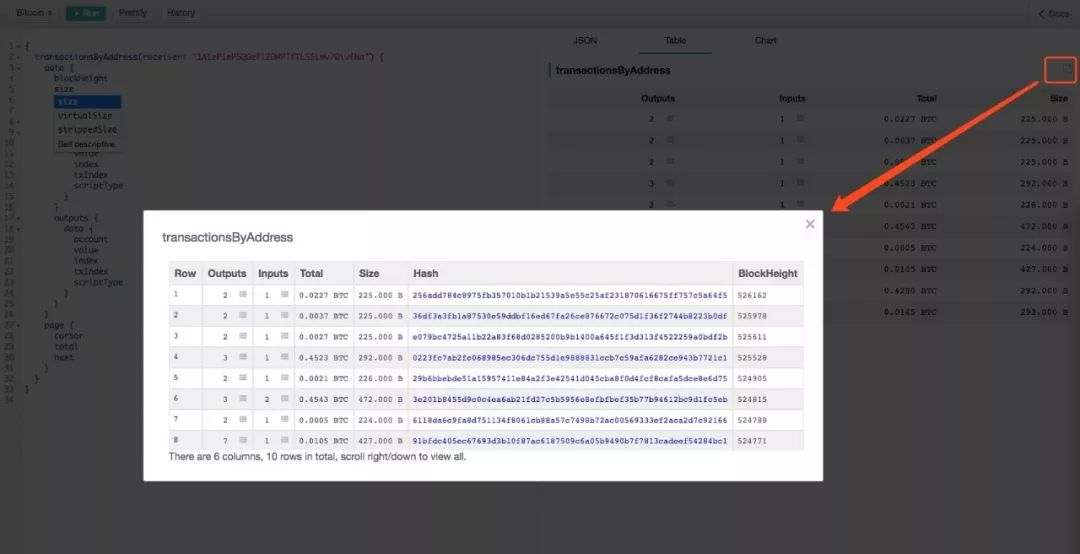Click the BlockHeight column header in modal
The height and width of the screenshot is (554, 1080).
[x=767, y=273]
